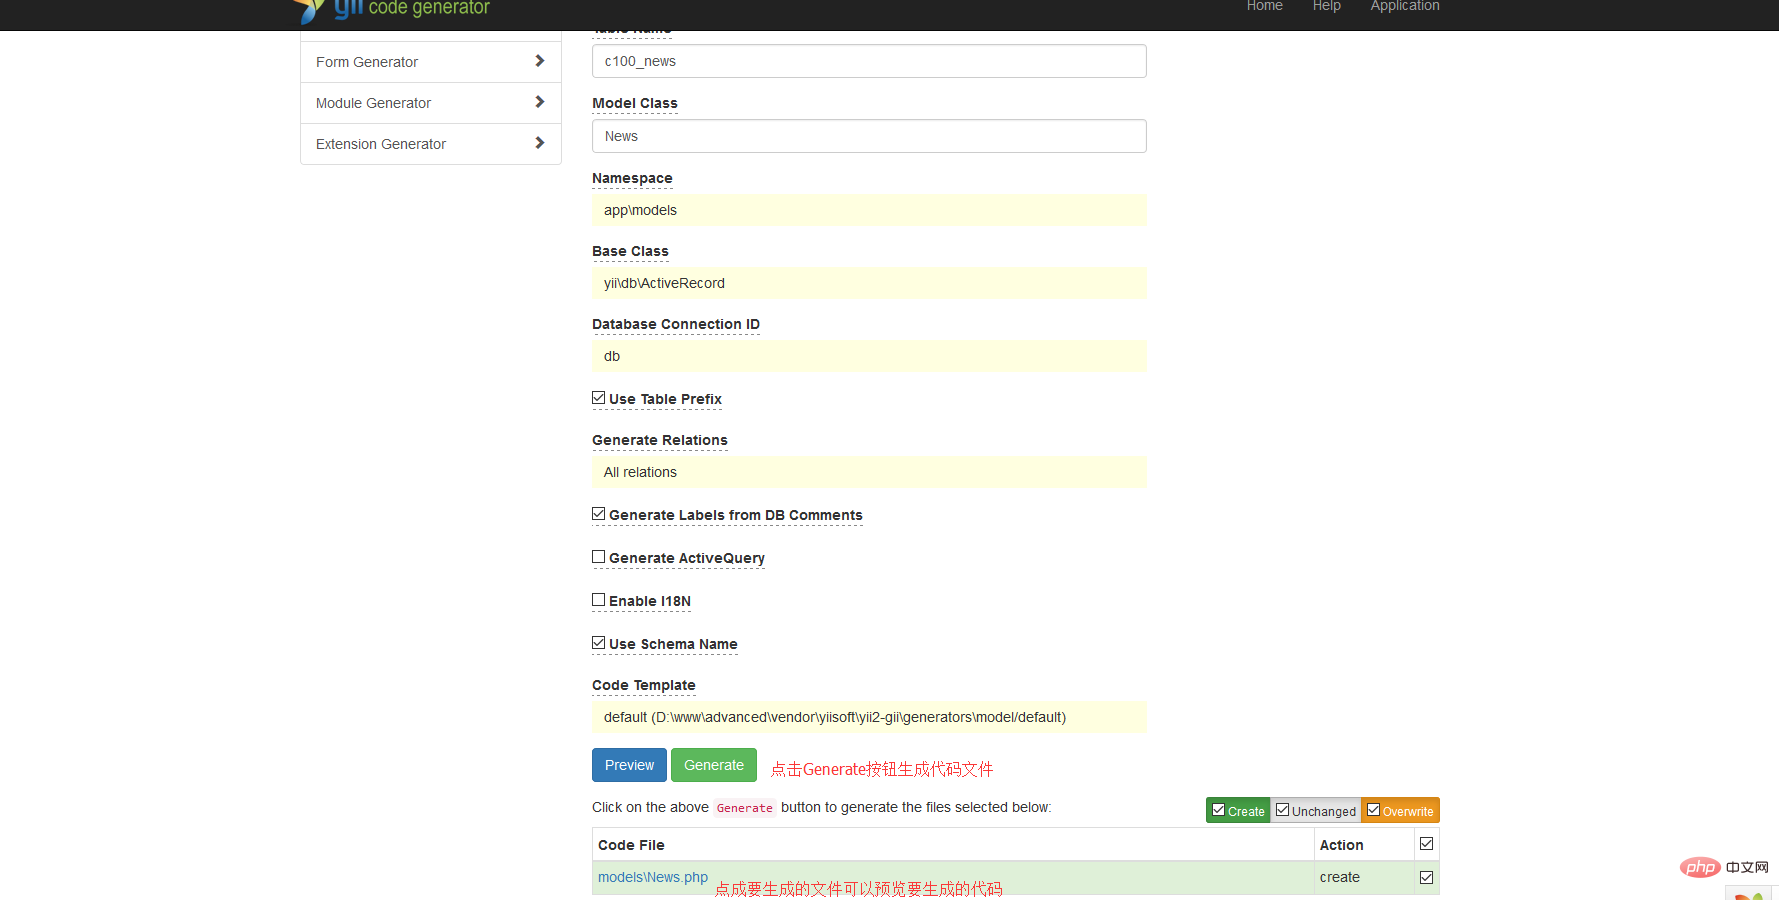Toggle the Overwrite filter checkbox

[x=1373, y=810]
